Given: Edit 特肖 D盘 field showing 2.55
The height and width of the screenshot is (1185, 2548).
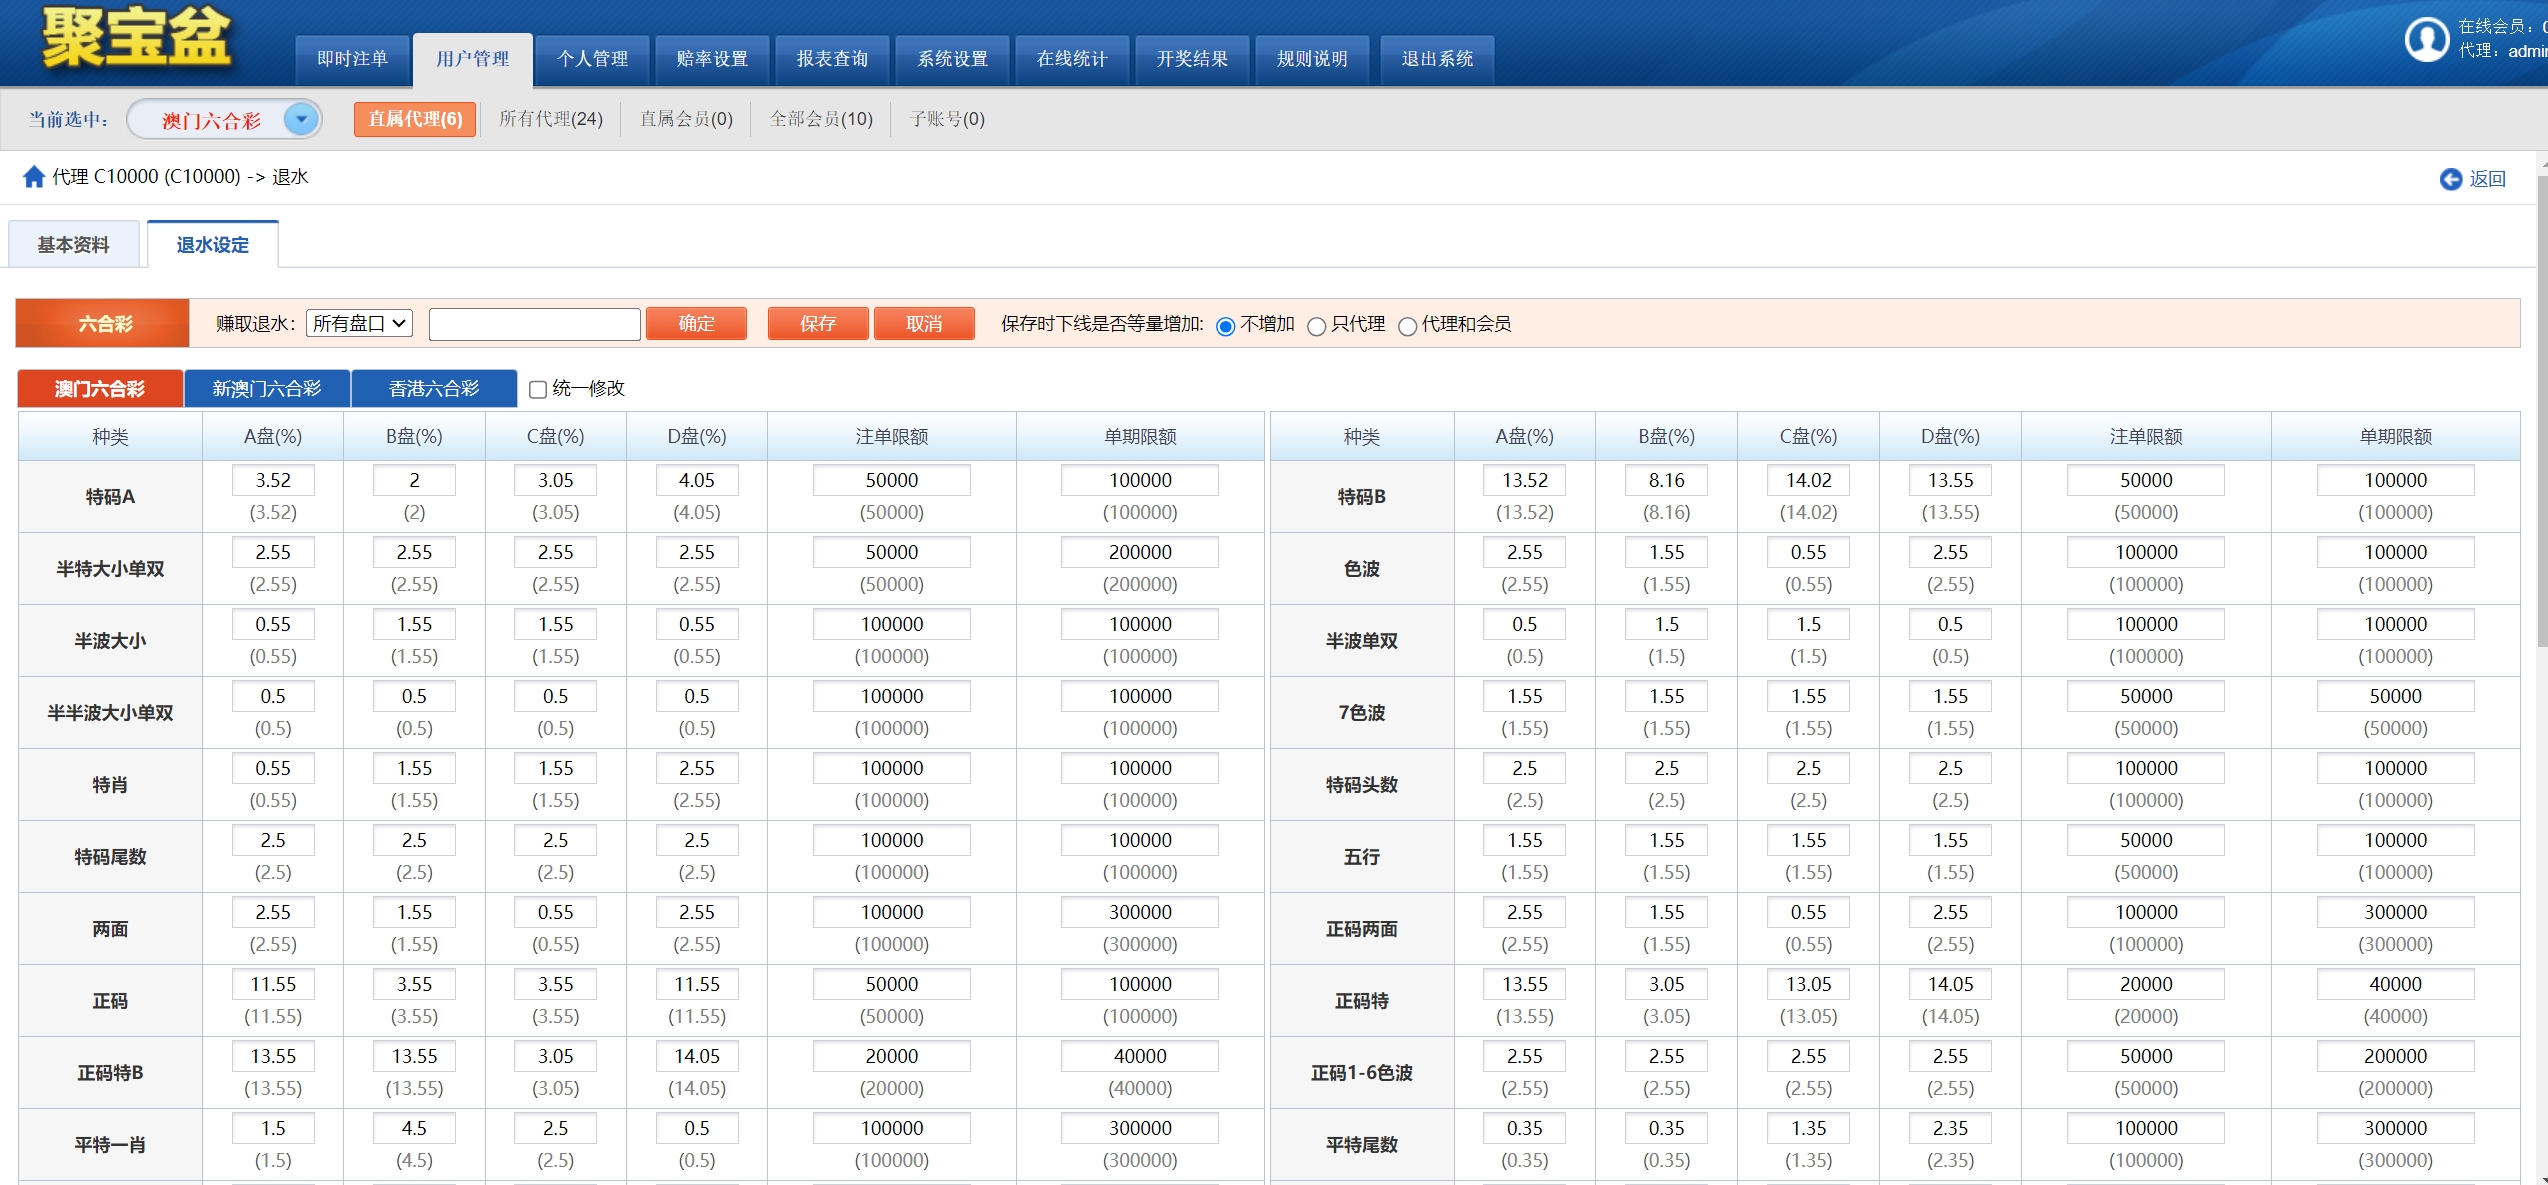Looking at the screenshot, I should pos(697,768).
